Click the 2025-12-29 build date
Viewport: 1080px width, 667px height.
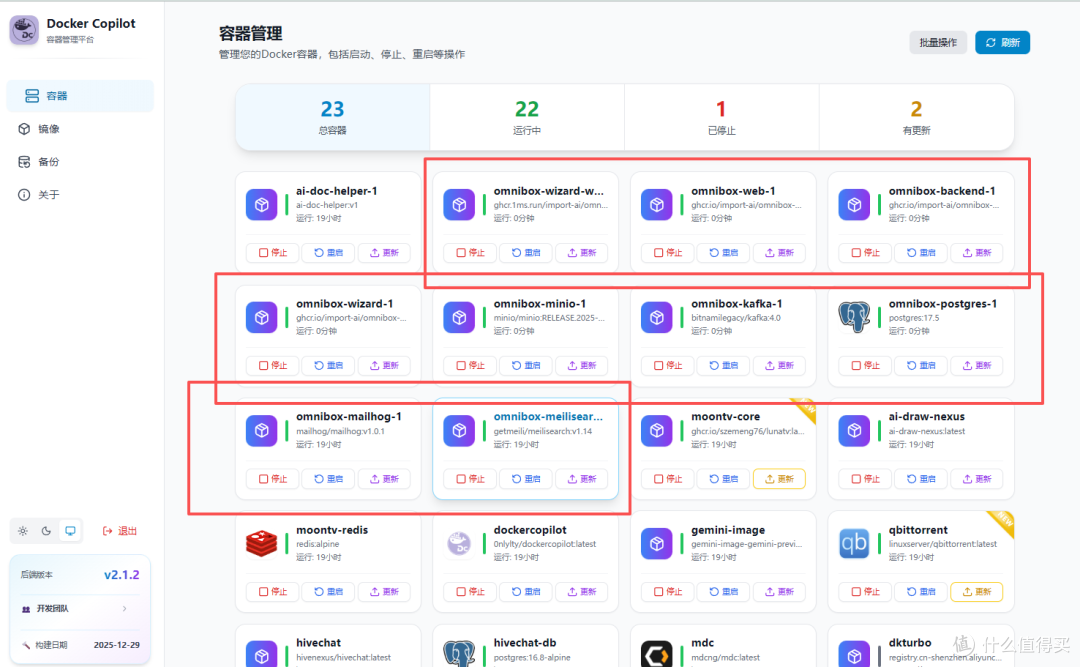click(x=116, y=645)
